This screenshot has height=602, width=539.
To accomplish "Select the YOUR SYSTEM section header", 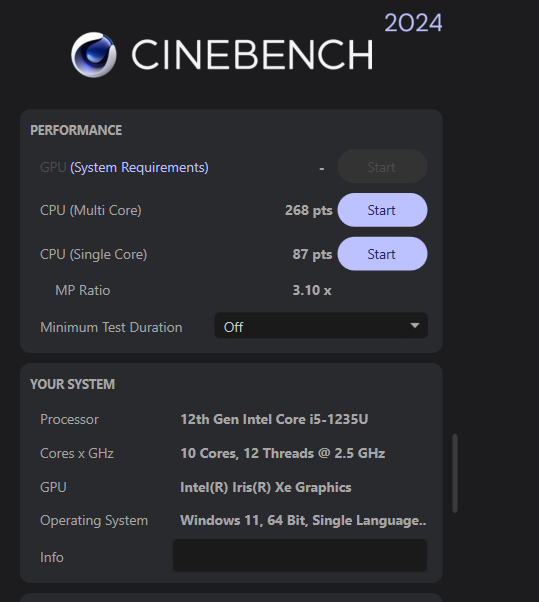I will 72,384.
